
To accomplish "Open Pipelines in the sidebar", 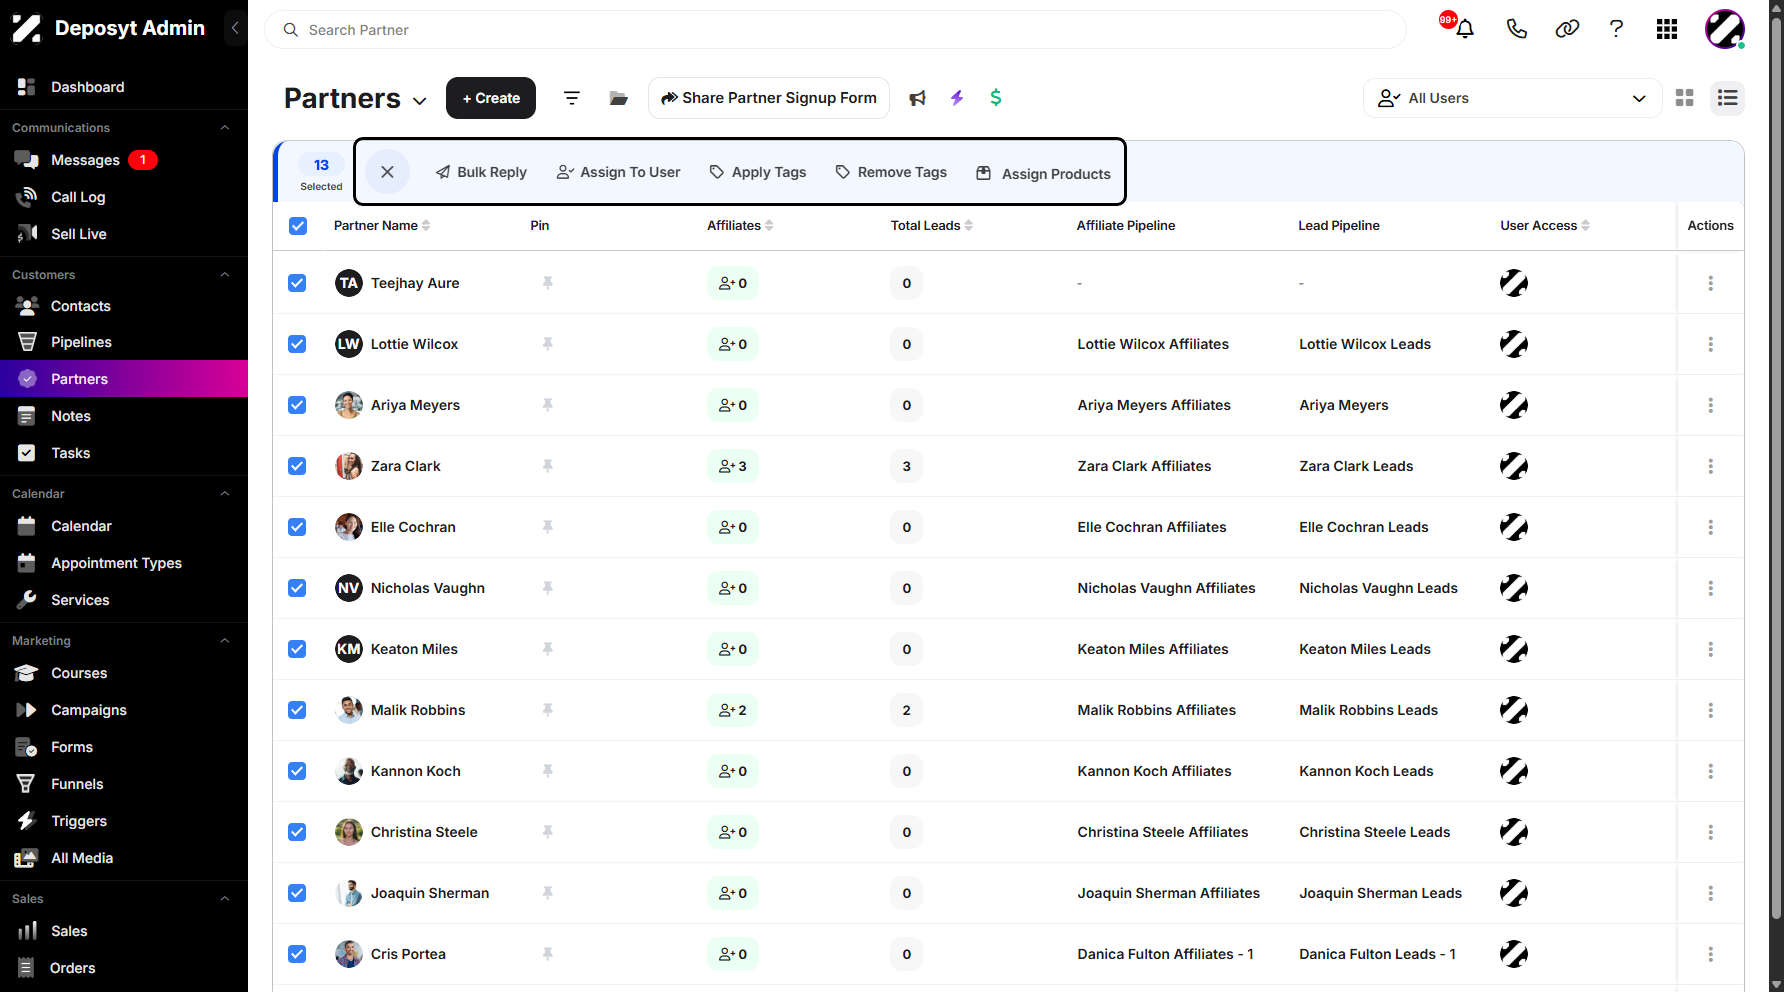I will click(x=81, y=342).
